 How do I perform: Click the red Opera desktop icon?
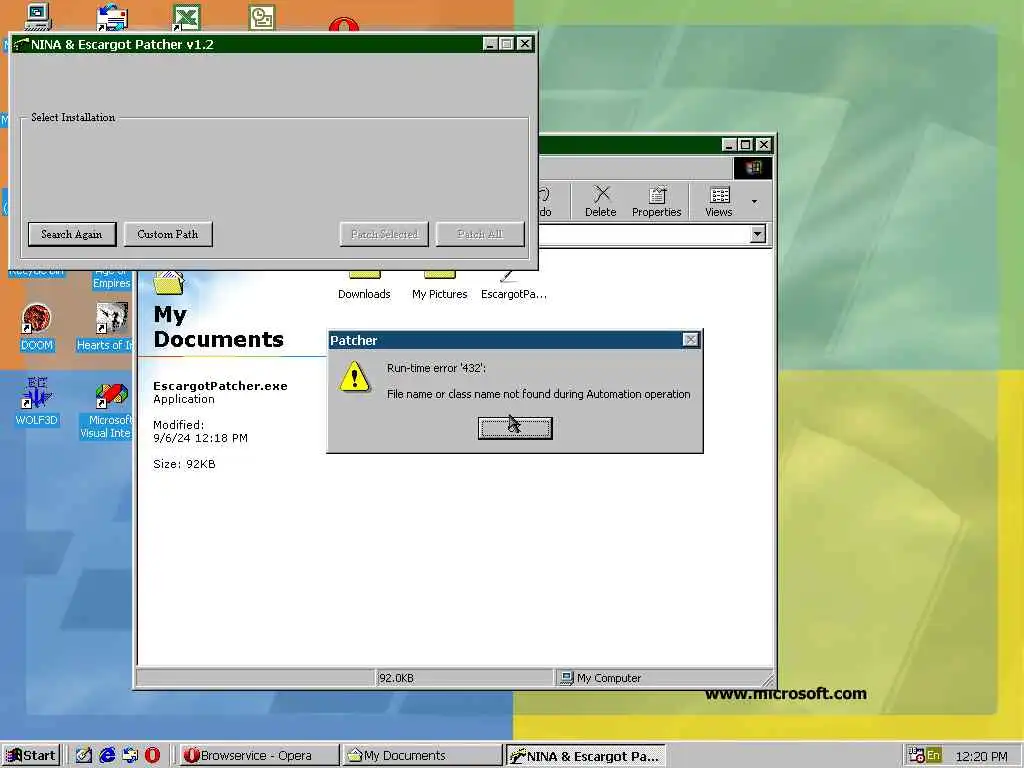click(344, 25)
